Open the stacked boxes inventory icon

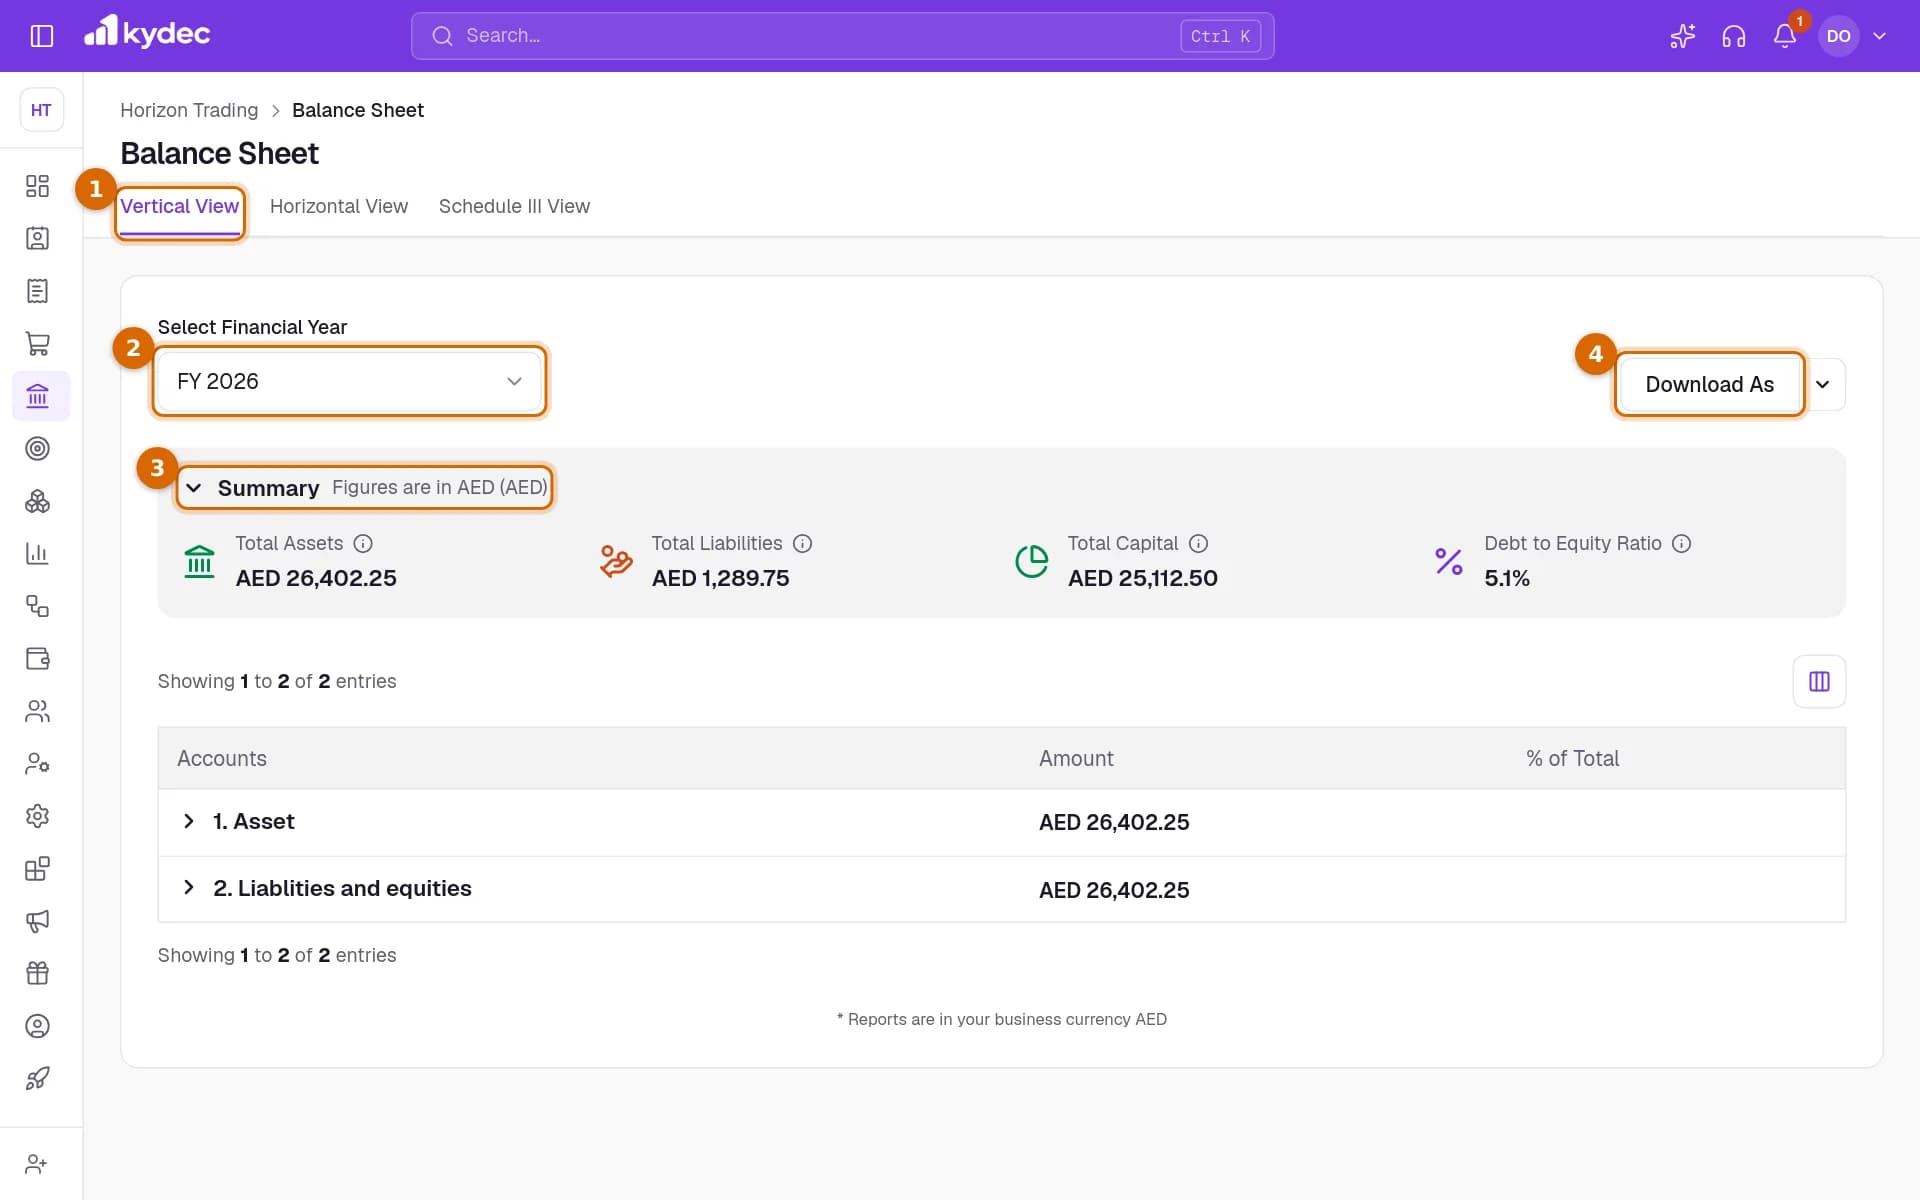coord(37,501)
